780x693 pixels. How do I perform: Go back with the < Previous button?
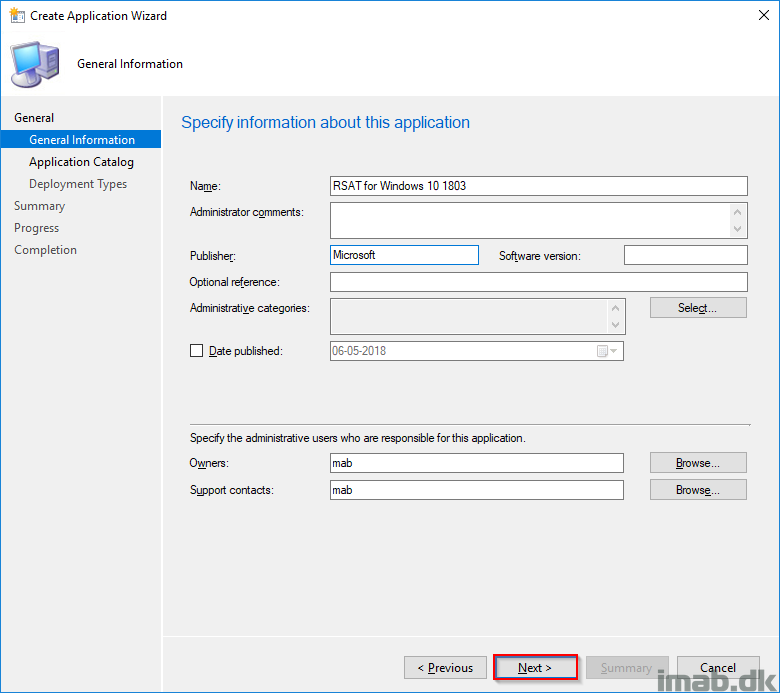tap(445, 667)
